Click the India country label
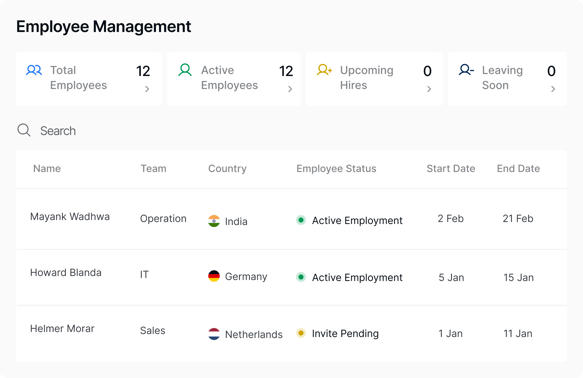 pyautogui.click(x=236, y=221)
